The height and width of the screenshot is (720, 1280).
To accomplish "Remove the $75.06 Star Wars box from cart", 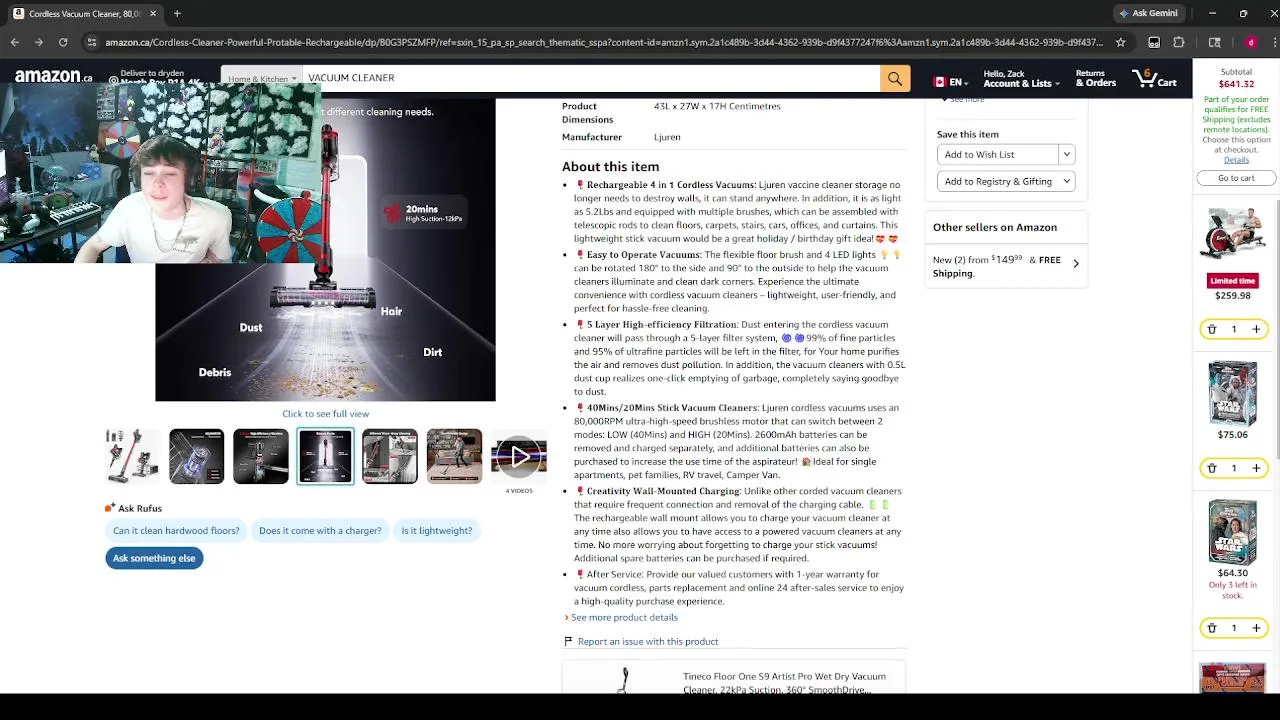I will [1211, 468].
